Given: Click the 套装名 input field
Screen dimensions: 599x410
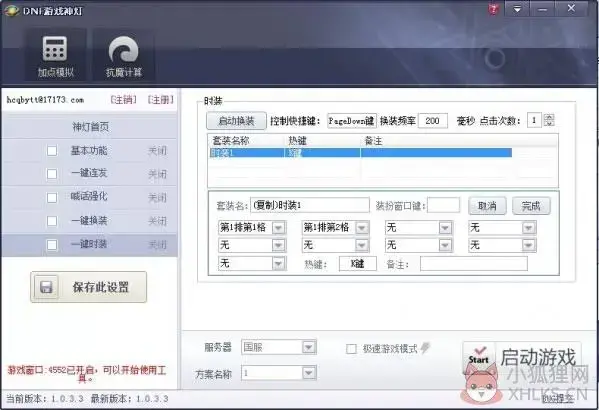Looking at the screenshot, I should (310, 206).
